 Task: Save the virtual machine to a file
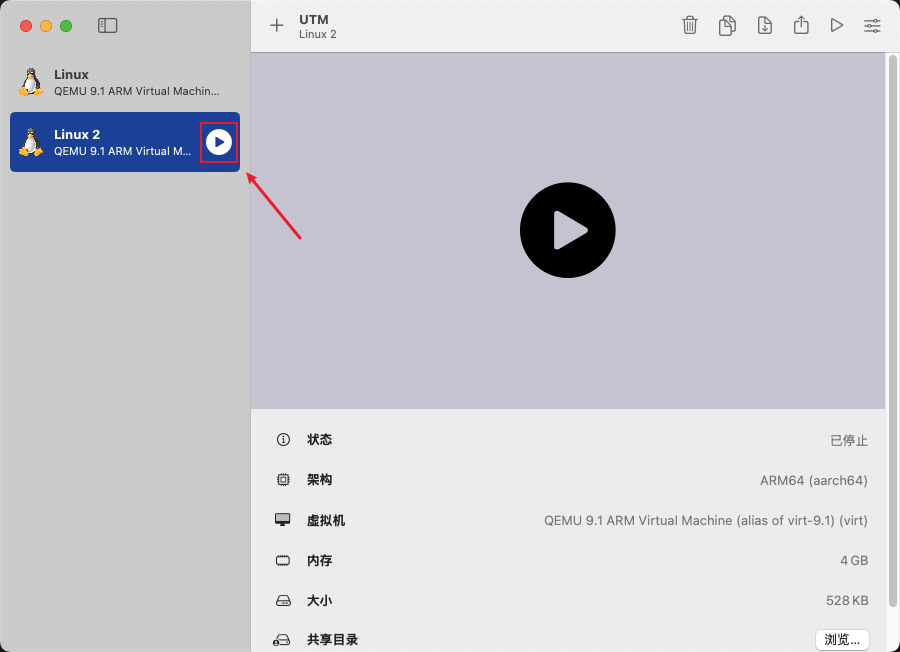[x=764, y=25]
